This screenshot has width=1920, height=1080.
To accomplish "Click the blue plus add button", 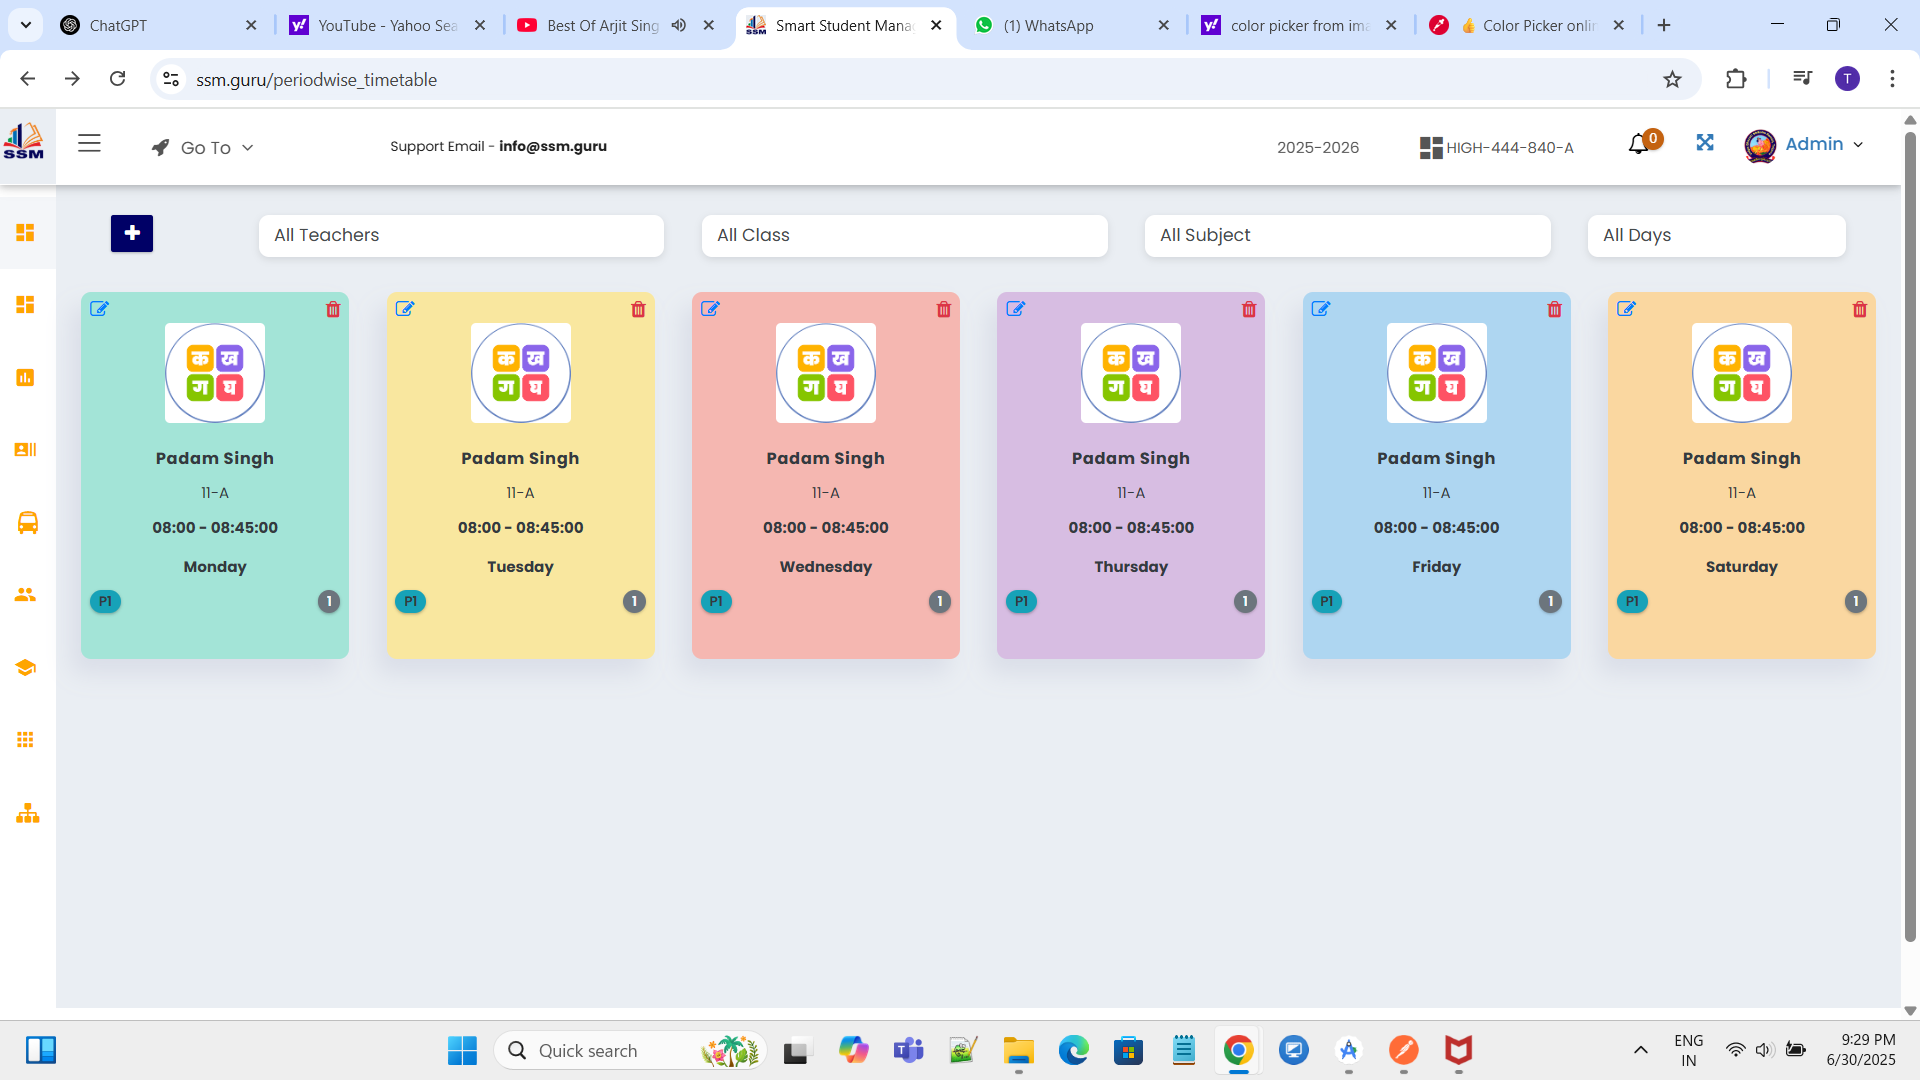I will pos(132,233).
